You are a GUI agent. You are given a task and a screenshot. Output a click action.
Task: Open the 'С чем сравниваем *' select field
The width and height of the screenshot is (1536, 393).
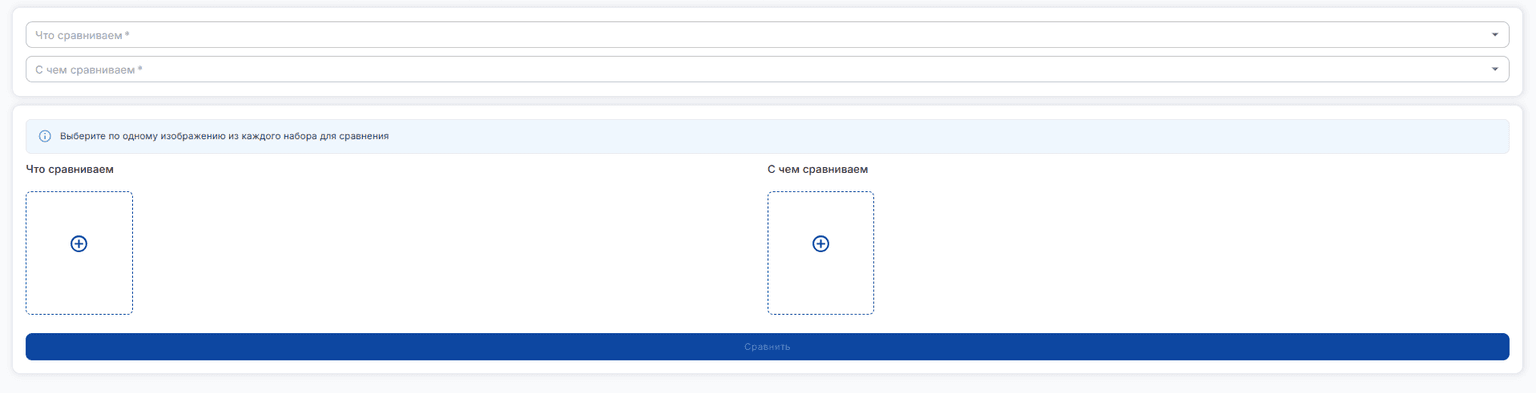pos(767,69)
